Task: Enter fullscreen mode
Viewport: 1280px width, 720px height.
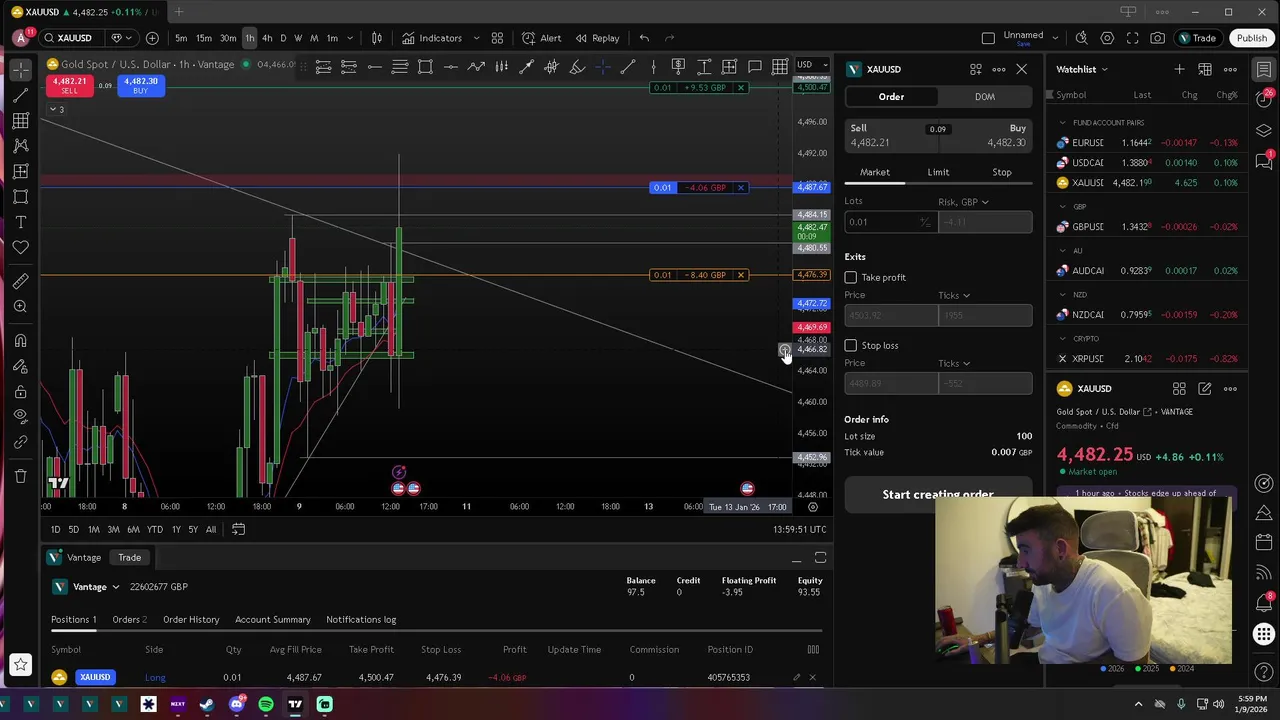Action: pos(1132,38)
